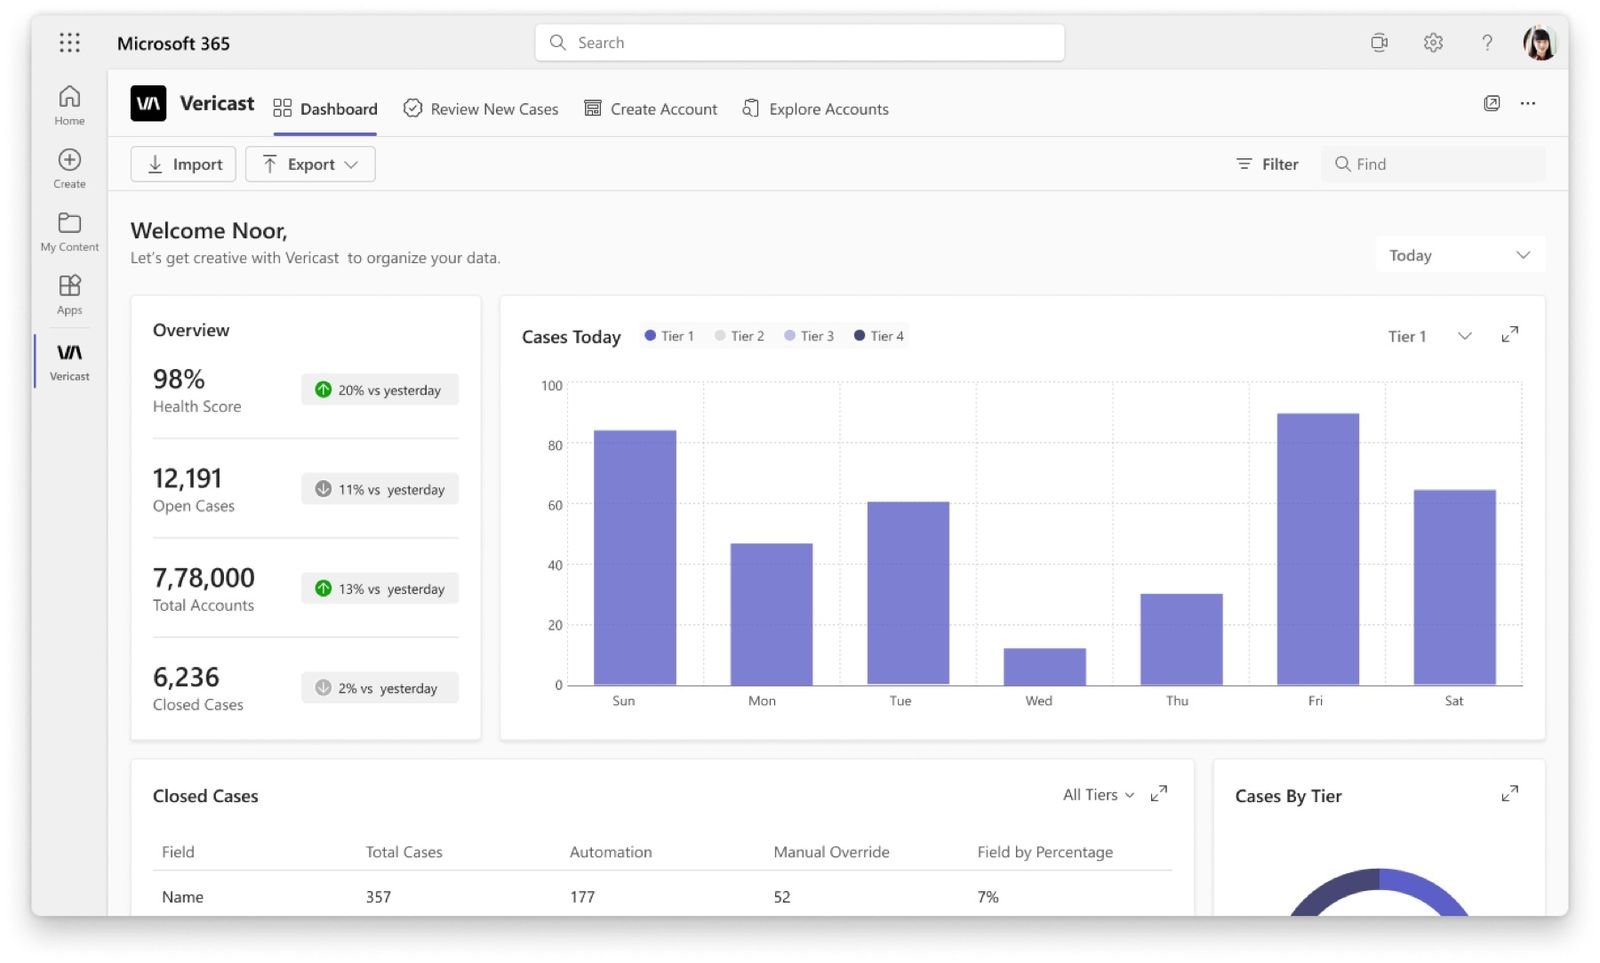Open the Export dropdown button

click(310, 164)
